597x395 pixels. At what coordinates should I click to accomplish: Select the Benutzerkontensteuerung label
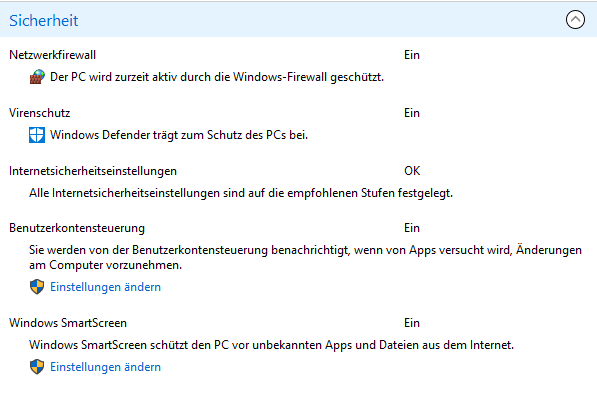click(77, 228)
